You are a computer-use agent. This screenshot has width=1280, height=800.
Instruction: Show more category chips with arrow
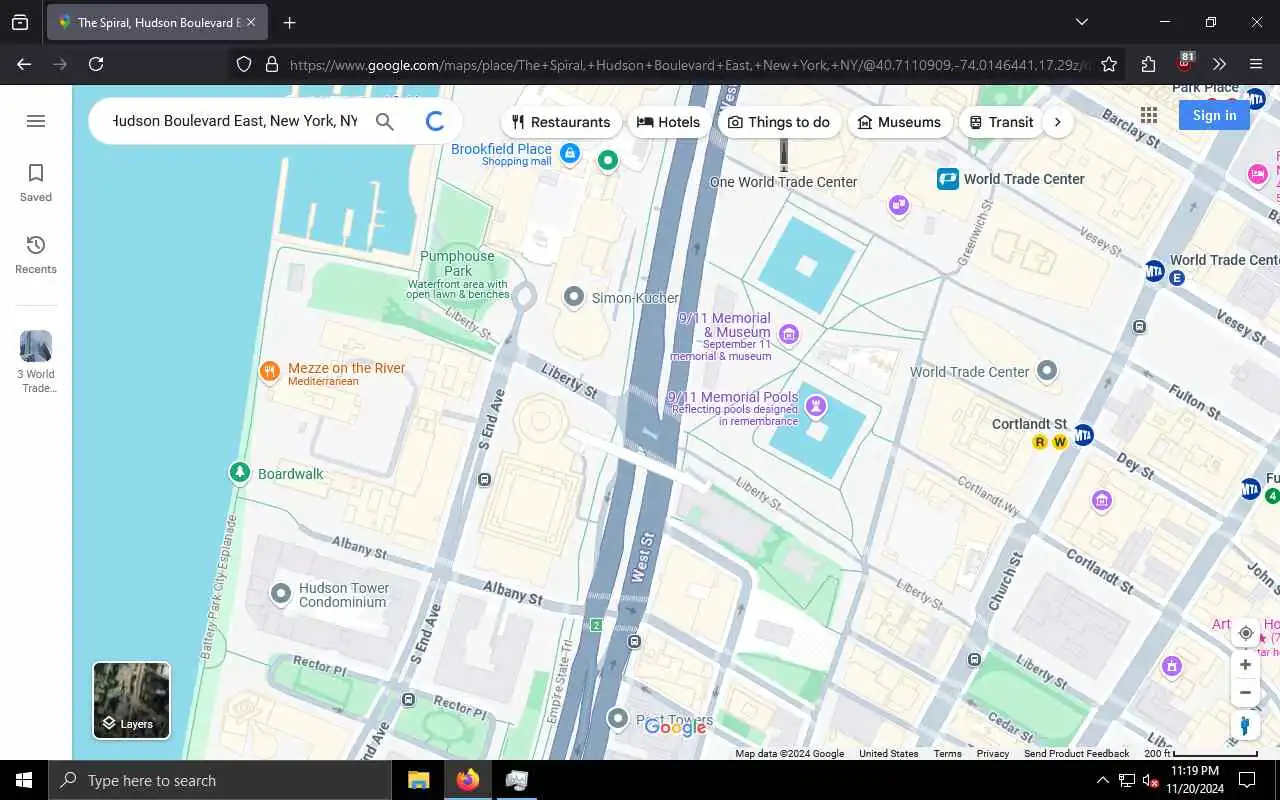(x=1058, y=122)
